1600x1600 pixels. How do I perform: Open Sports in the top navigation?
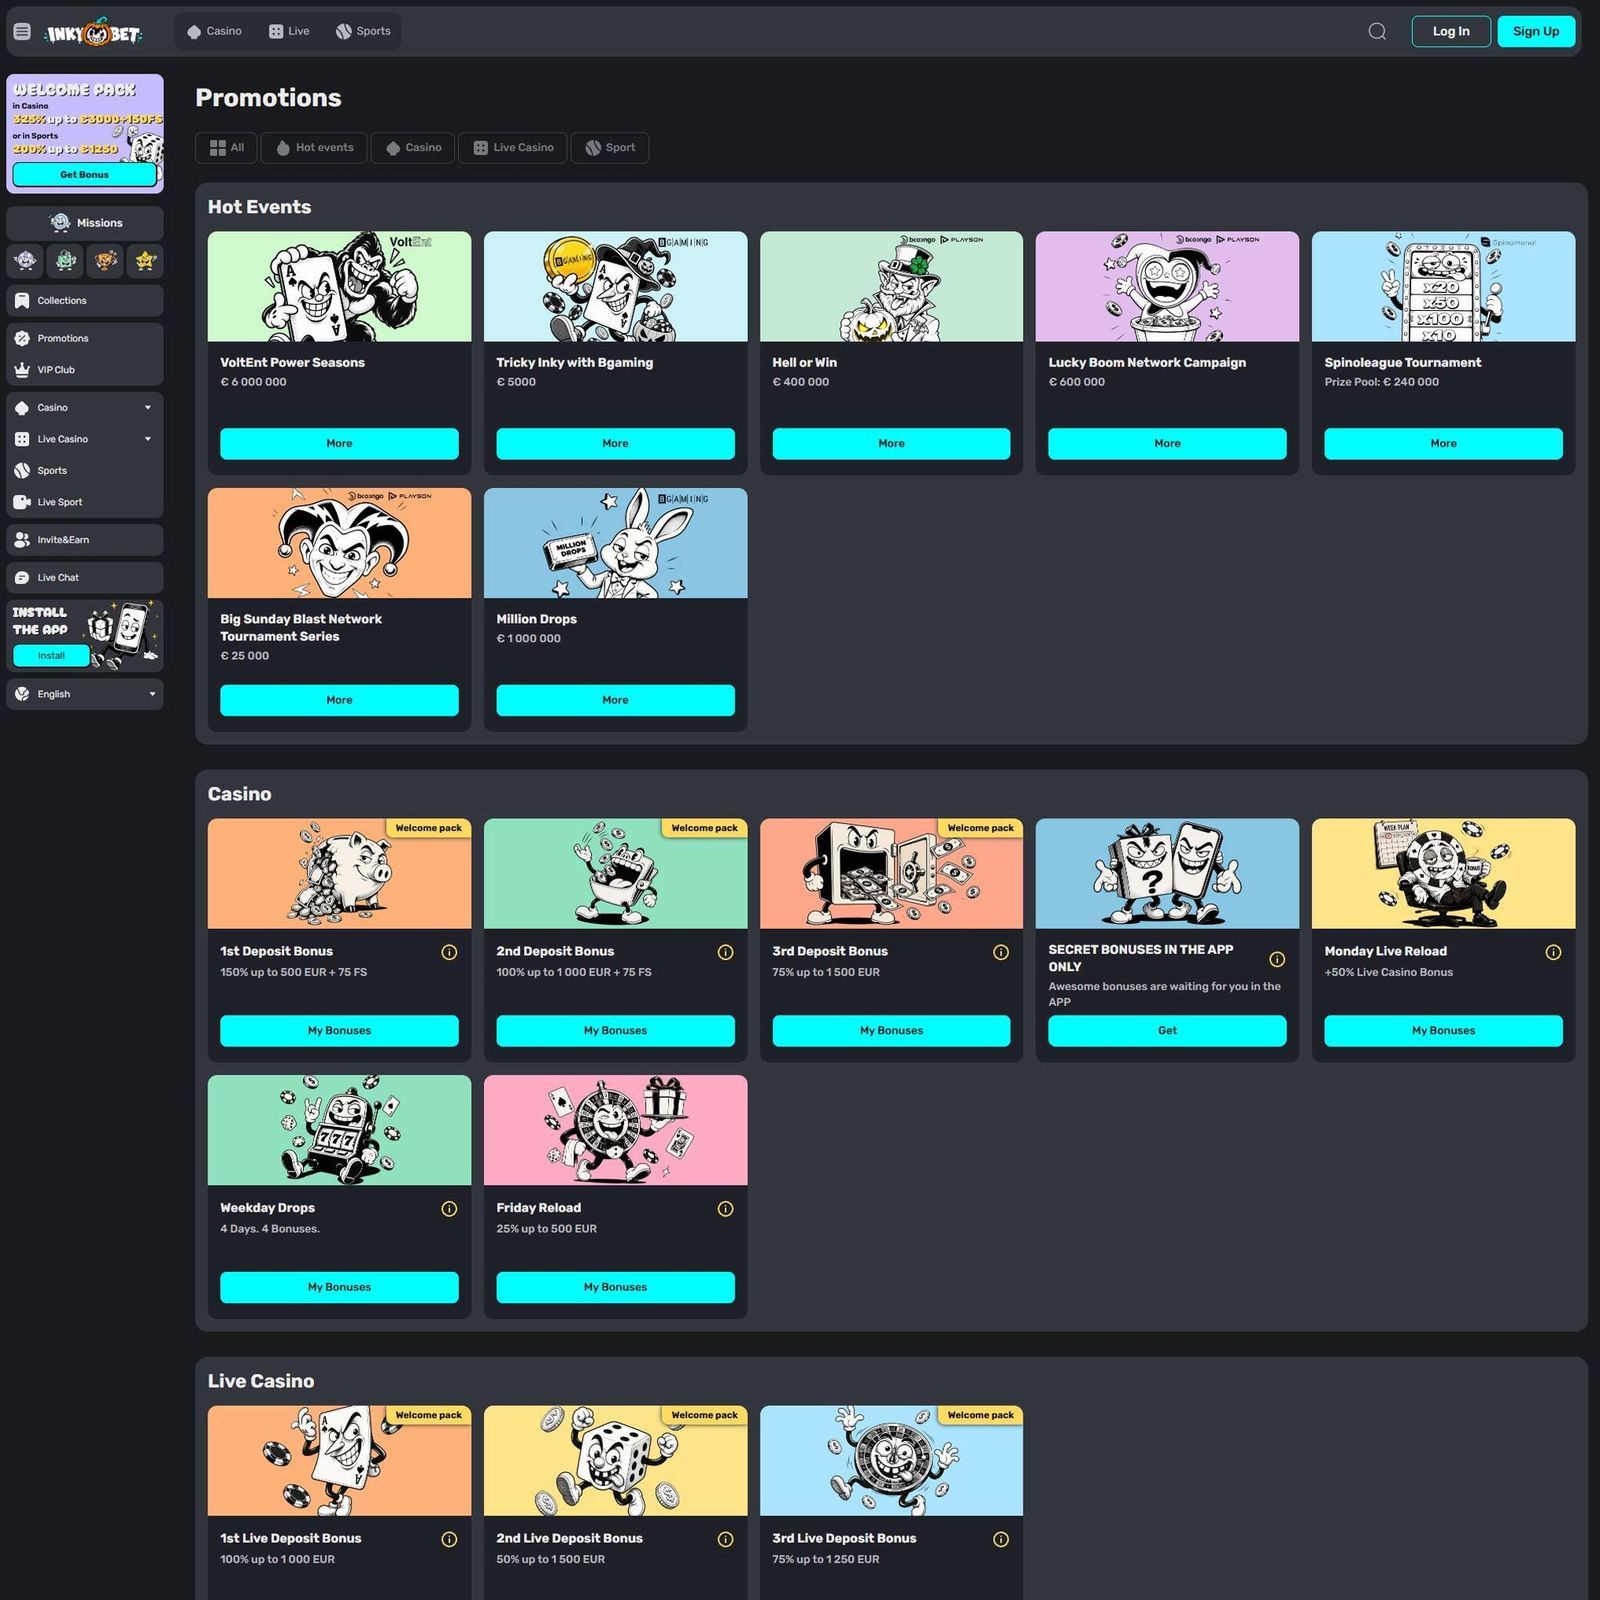tap(363, 31)
